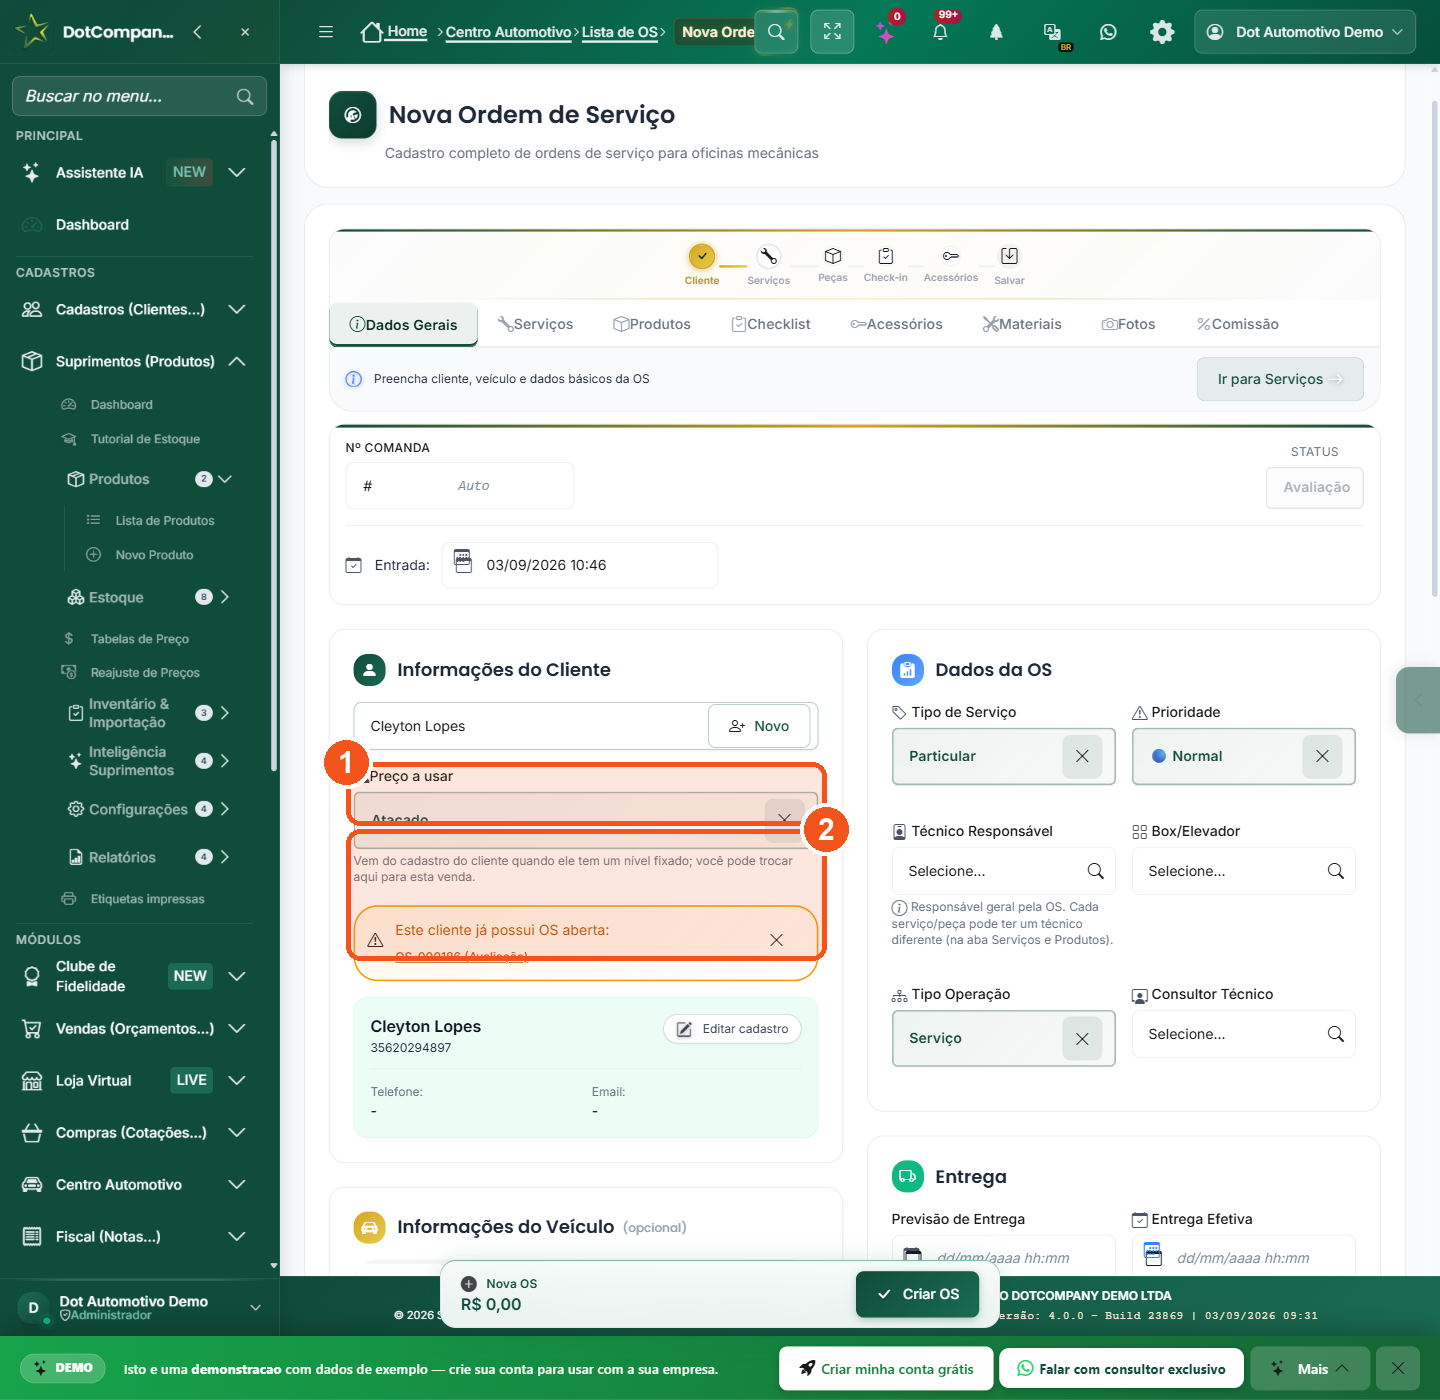
Task: Switch to the Serviços tab
Action: tap(535, 324)
